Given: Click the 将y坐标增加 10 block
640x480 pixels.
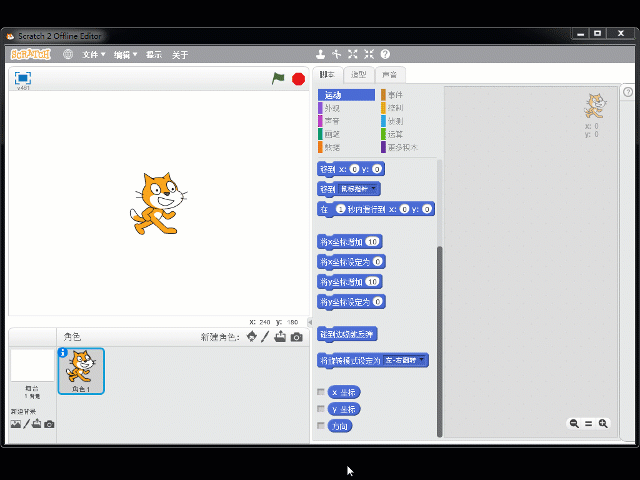Looking at the screenshot, I should 349,282.
